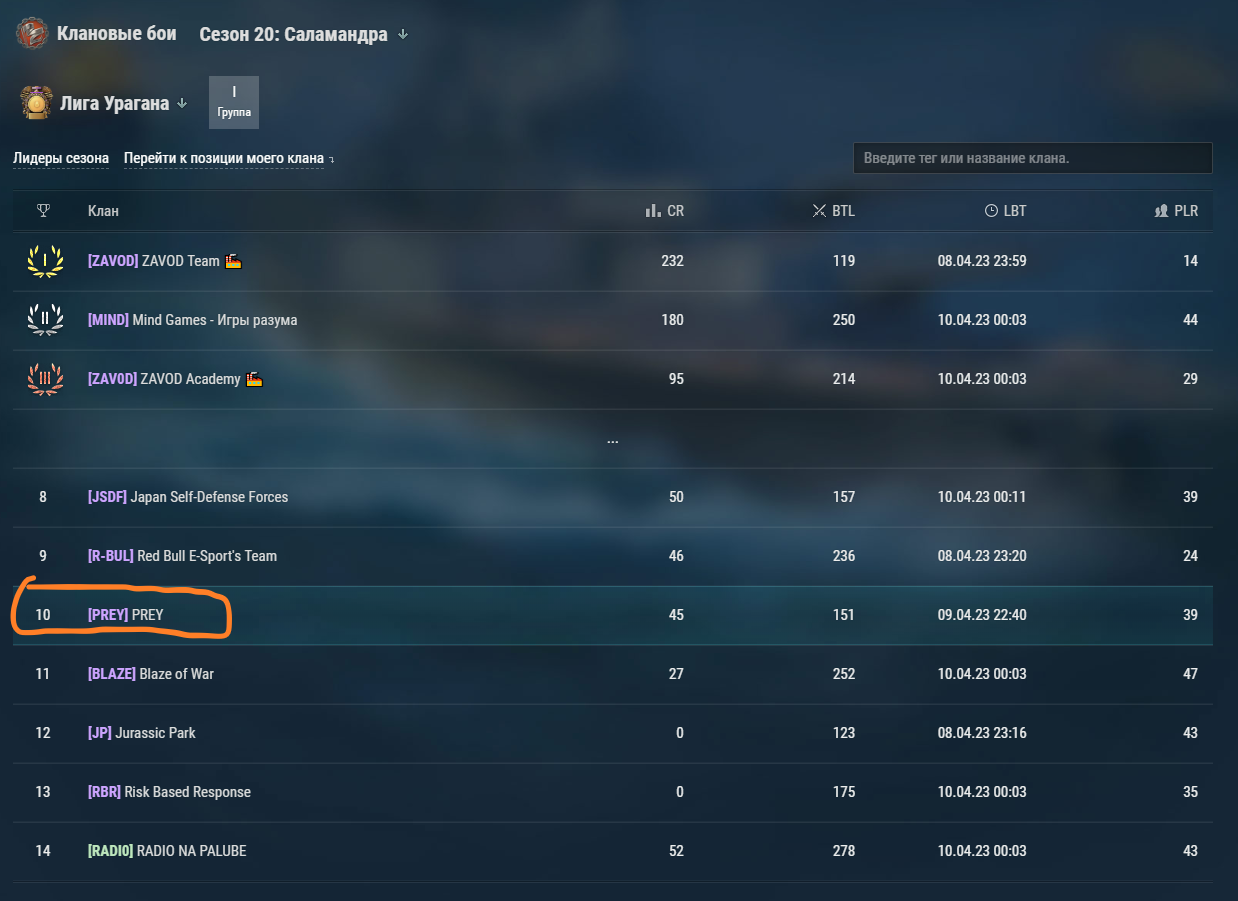Sort by LBT last battle time column
The height and width of the screenshot is (901, 1238).
(x=1005, y=211)
